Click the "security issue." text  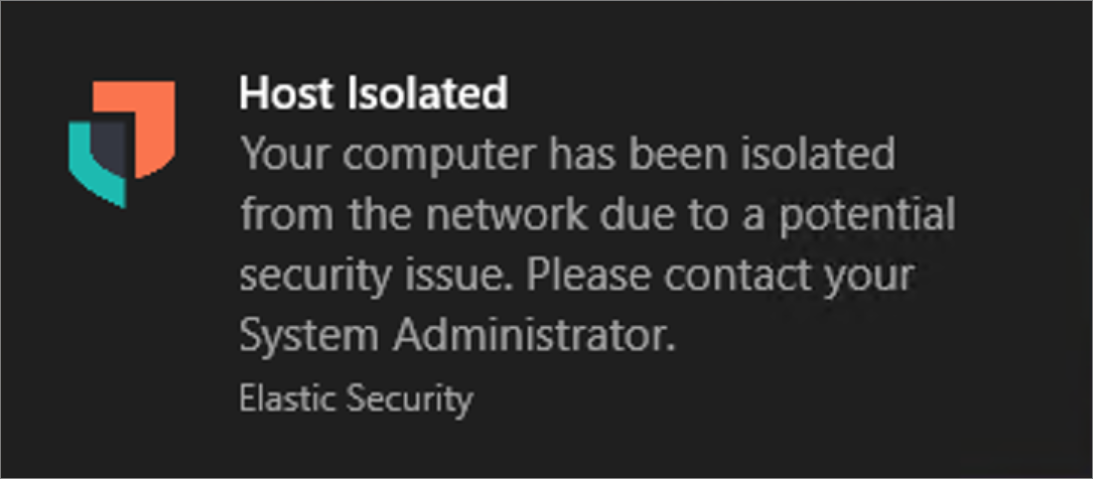coord(375,275)
